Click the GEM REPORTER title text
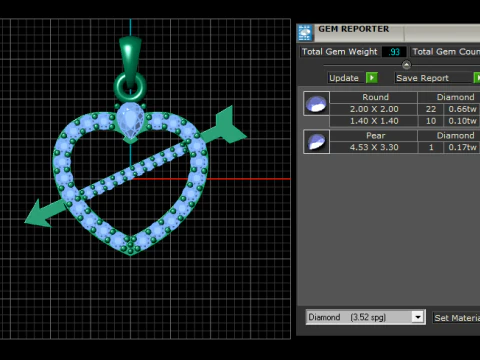 353,29
